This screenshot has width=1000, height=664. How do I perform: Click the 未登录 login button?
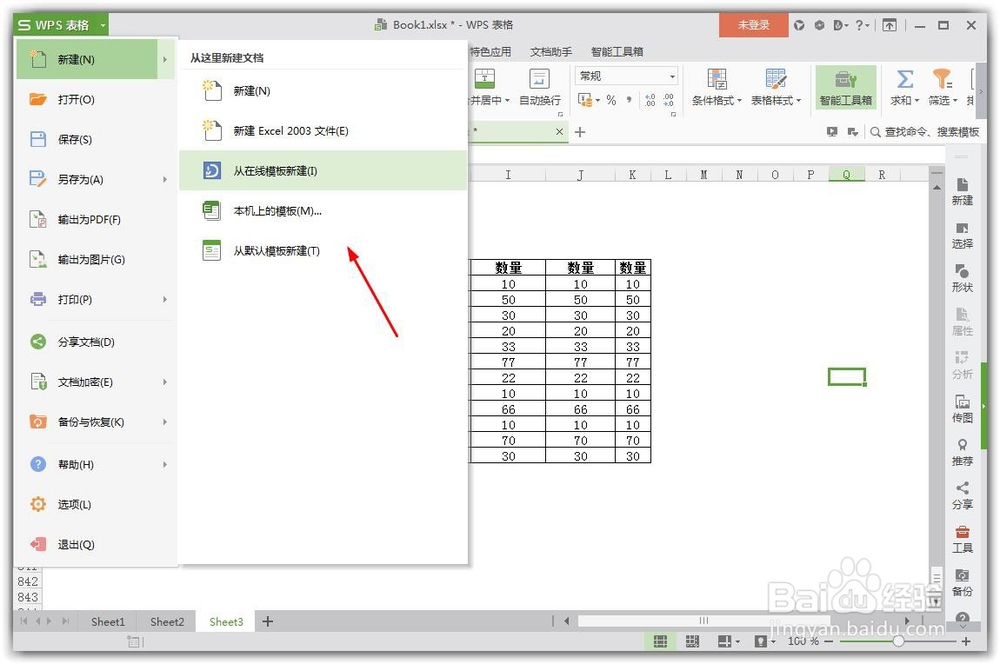(x=753, y=26)
